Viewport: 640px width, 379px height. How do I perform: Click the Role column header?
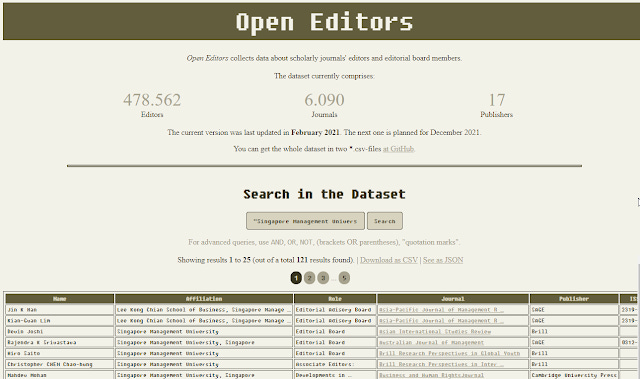point(335,299)
